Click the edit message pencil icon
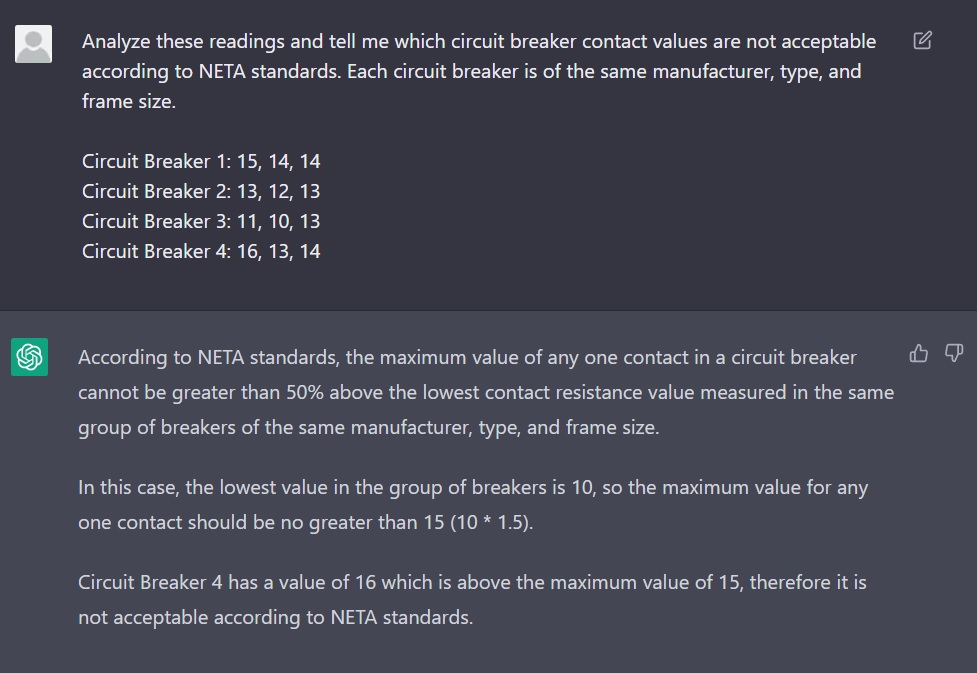This screenshot has height=673, width=977. 923,41
